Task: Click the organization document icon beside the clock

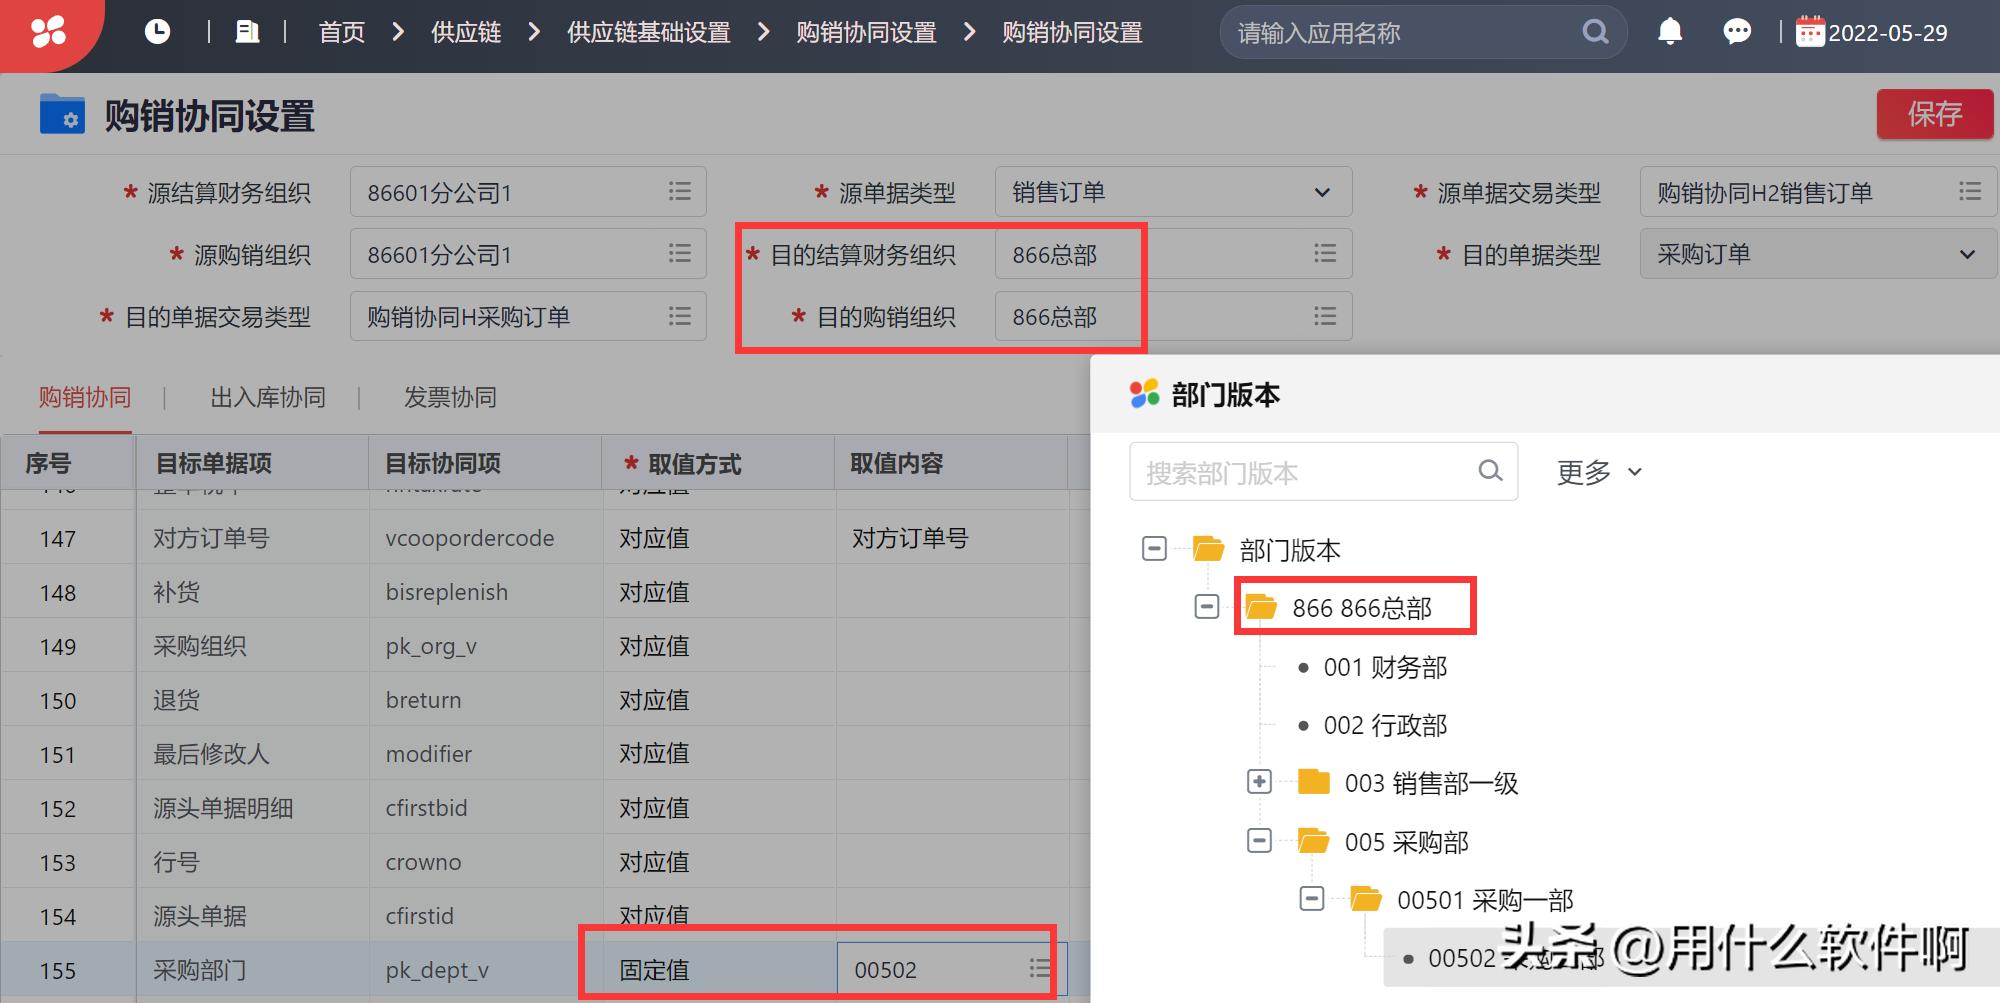Action: coord(247,31)
